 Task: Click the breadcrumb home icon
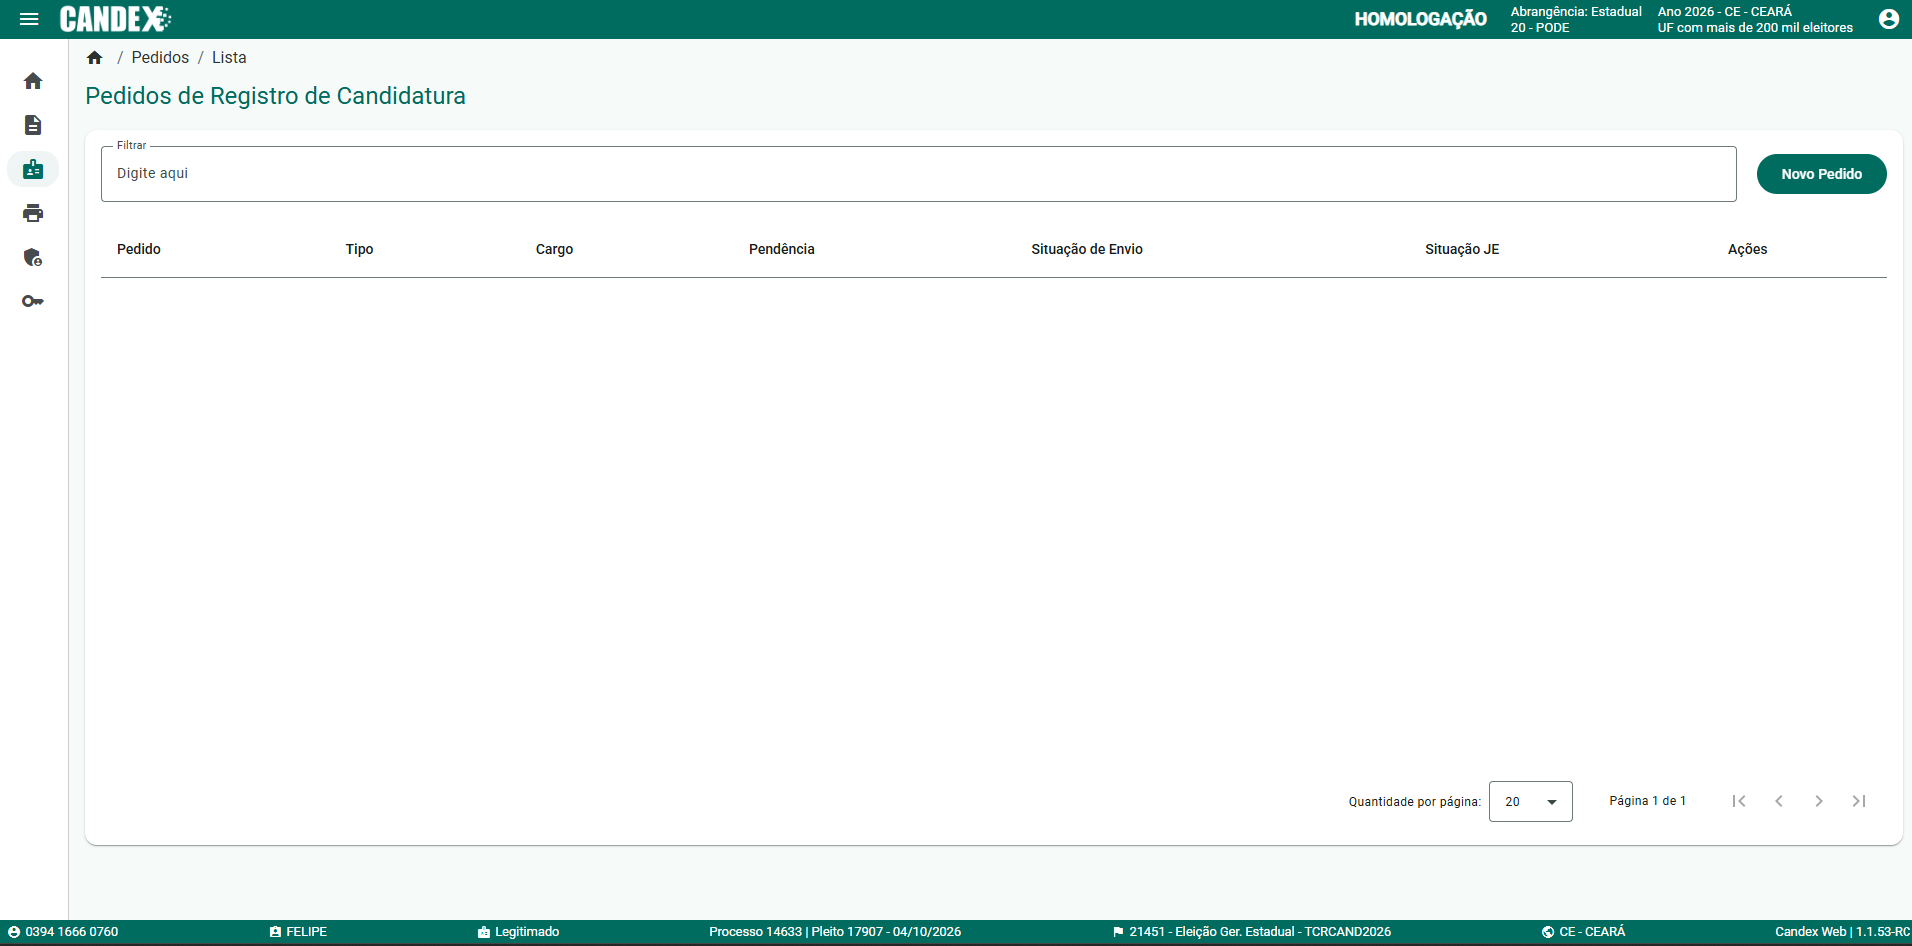[x=95, y=58]
